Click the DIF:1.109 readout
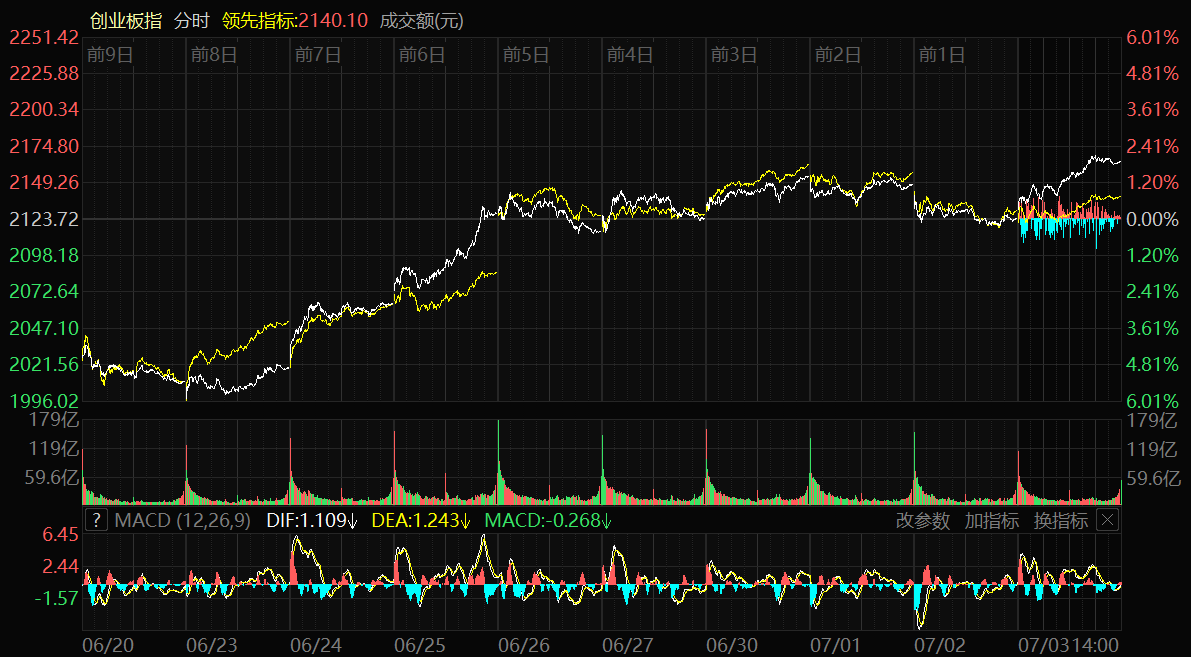1191x657 pixels. pyautogui.click(x=312, y=520)
